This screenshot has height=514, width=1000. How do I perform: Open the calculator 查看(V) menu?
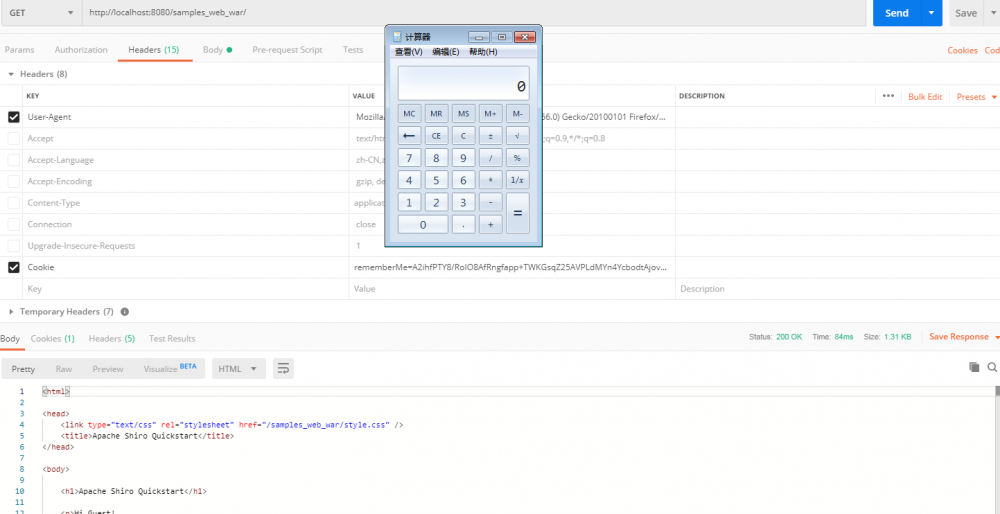(408, 52)
